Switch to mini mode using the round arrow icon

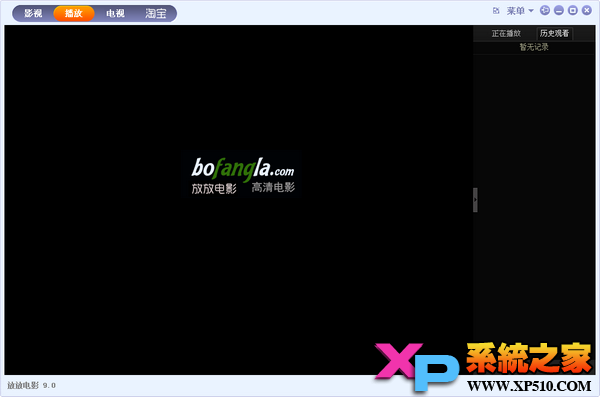click(x=545, y=10)
